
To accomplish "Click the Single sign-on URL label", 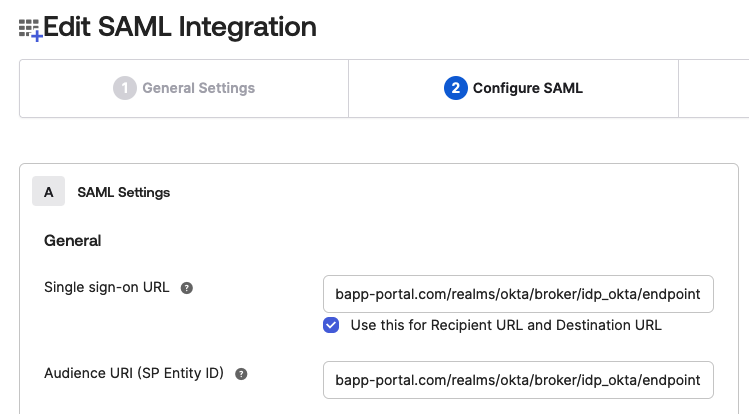I will (x=107, y=287).
